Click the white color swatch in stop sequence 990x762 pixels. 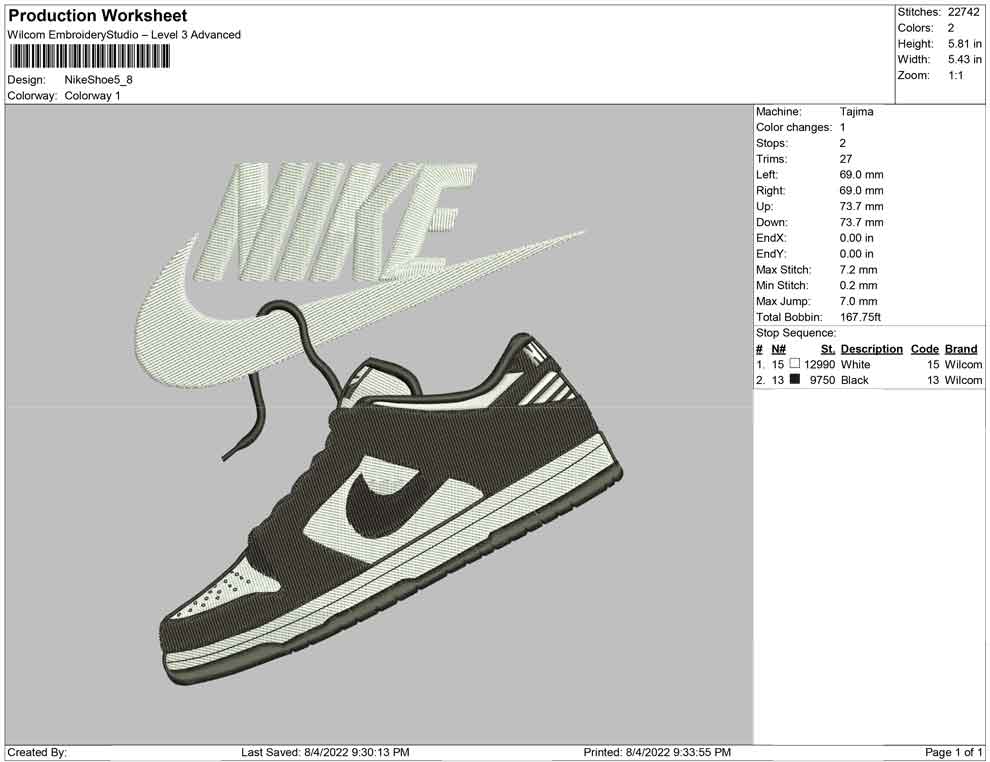point(795,364)
